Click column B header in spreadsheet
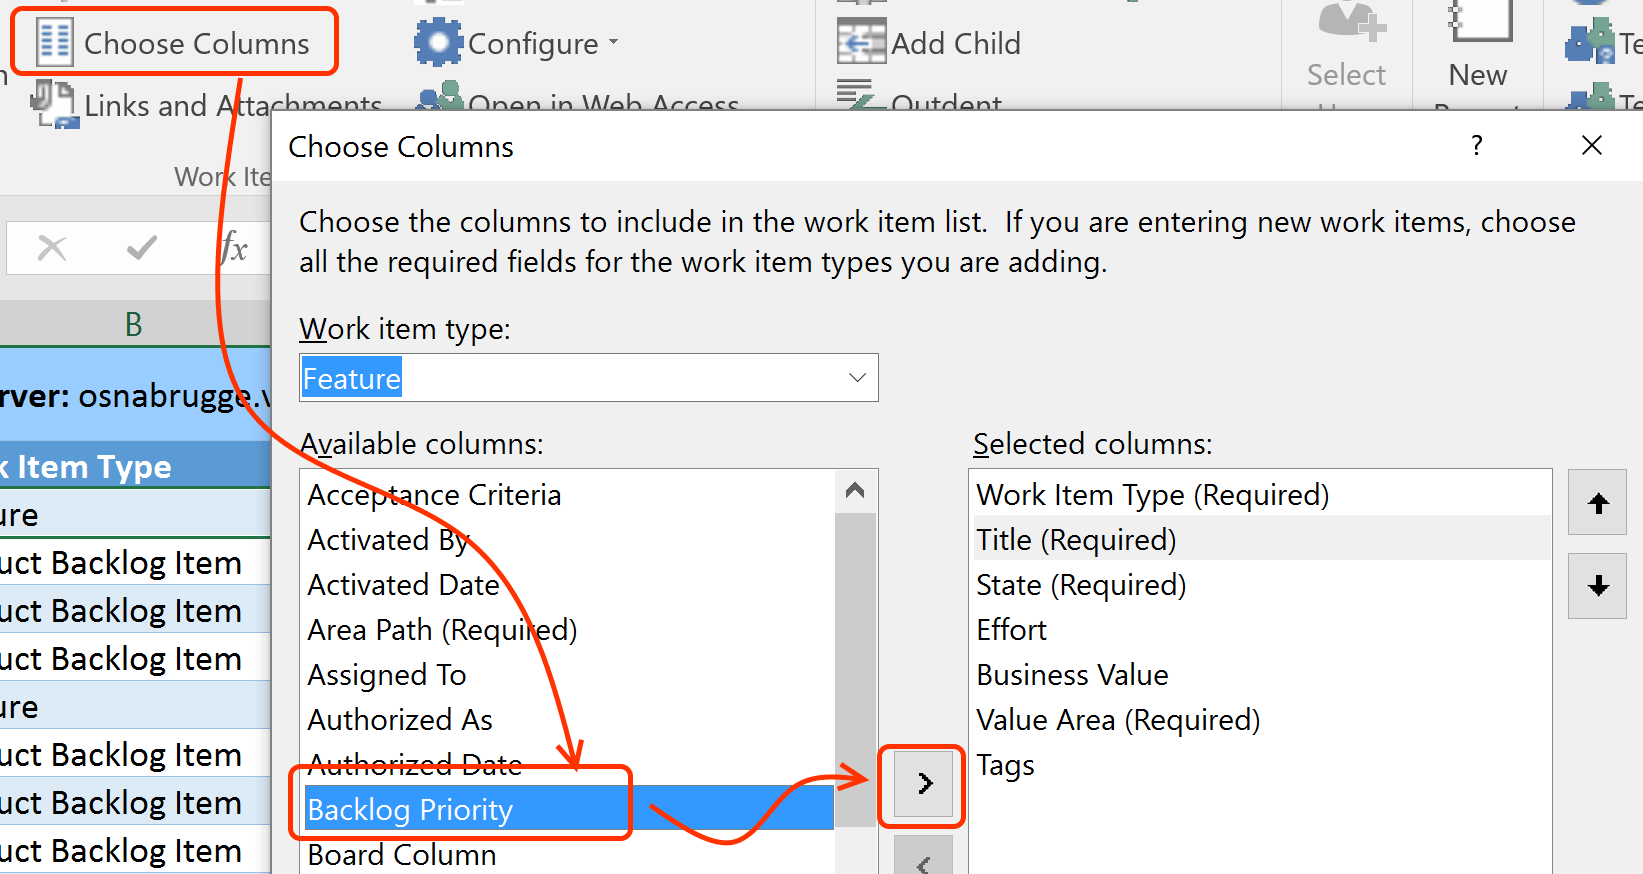The image size is (1643, 874). pos(133,324)
